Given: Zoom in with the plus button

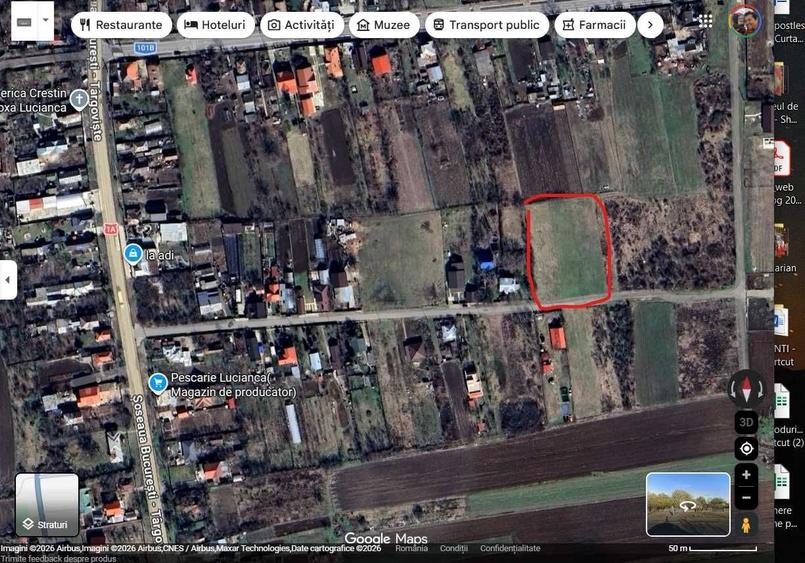Looking at the screenshot, I should (x=746, y=475).
